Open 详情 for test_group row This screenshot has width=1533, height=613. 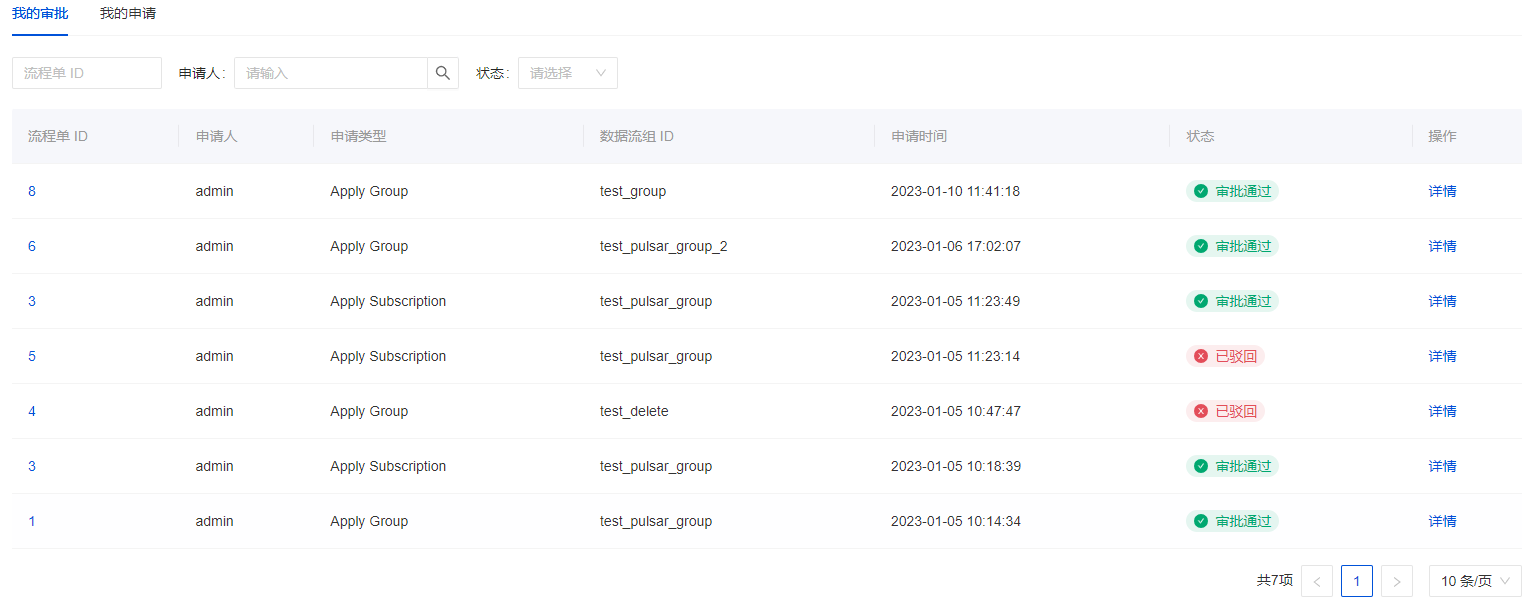[x=1442, y=191]
